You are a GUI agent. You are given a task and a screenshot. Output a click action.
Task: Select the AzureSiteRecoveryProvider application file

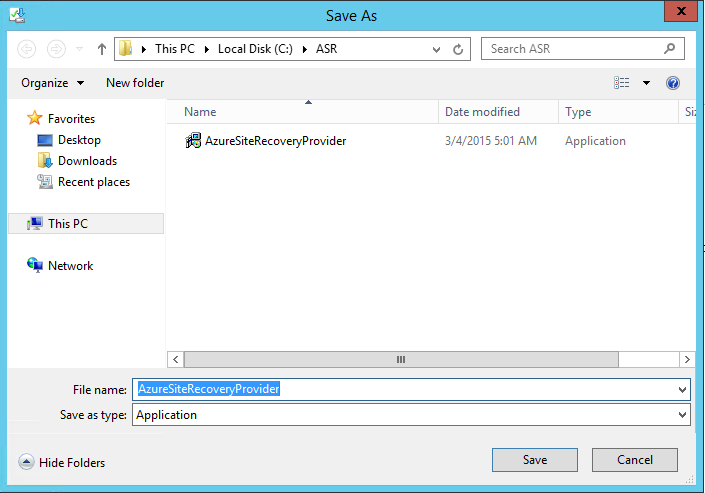coord(275,141)
